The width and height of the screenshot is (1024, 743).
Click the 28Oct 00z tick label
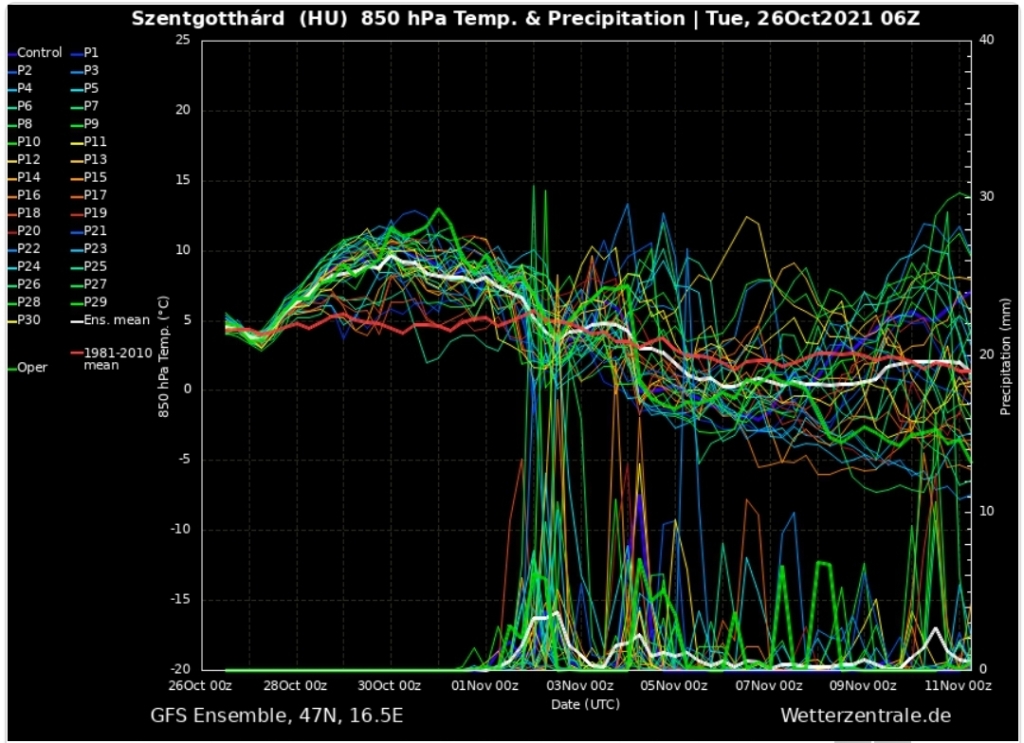(295, 685)
